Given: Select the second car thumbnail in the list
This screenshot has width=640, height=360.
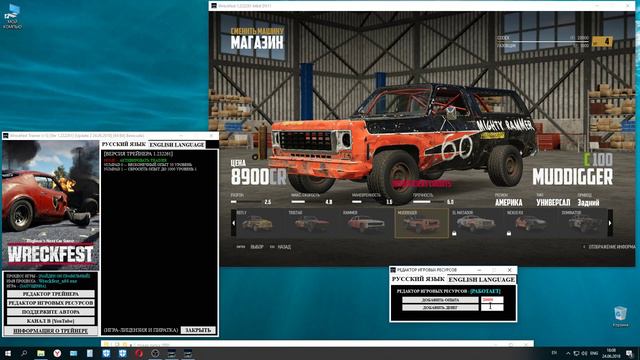Looking at the screenshot, I should coord(312,224).
